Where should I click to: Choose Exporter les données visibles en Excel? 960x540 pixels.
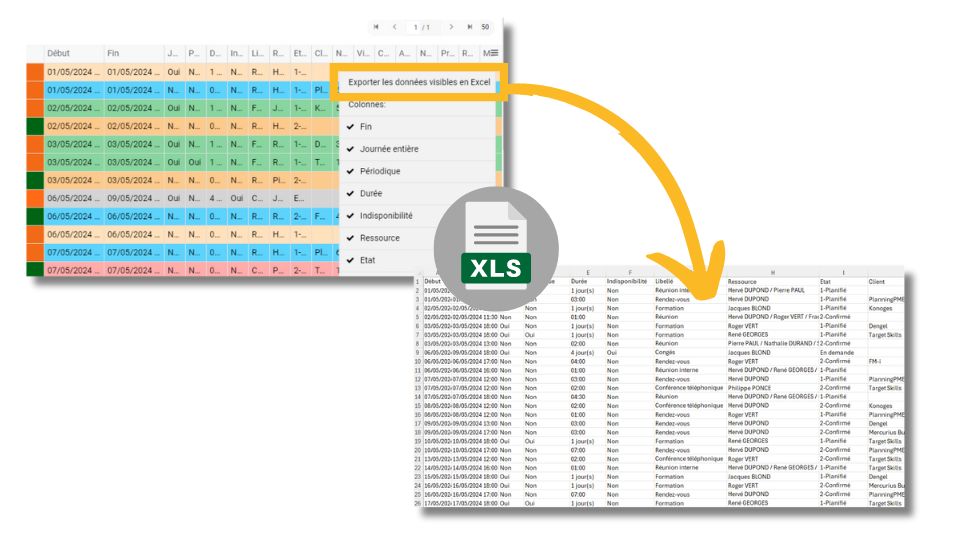(x=419, y=82)
